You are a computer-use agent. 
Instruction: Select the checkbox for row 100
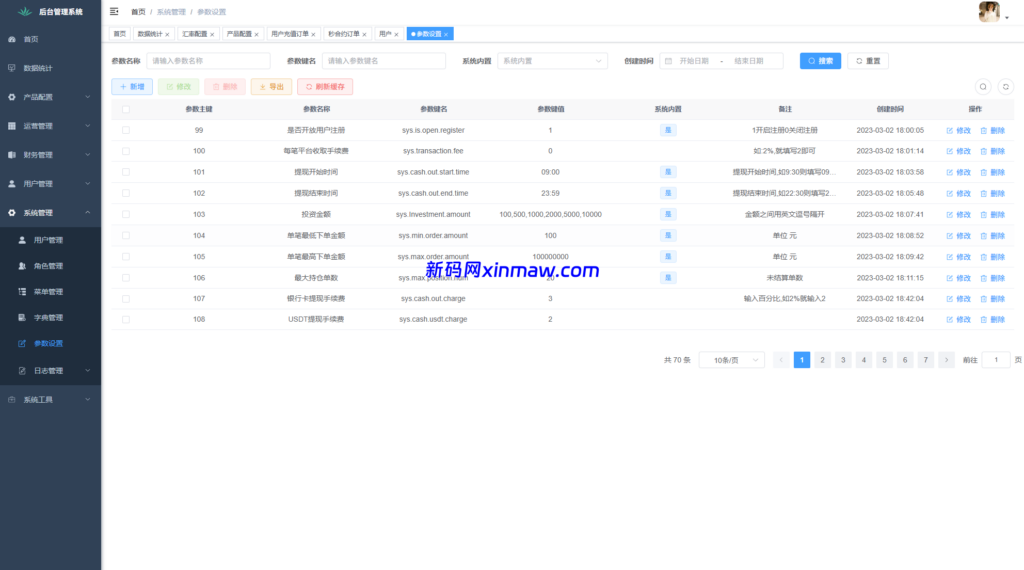click(x=126, y=151)
